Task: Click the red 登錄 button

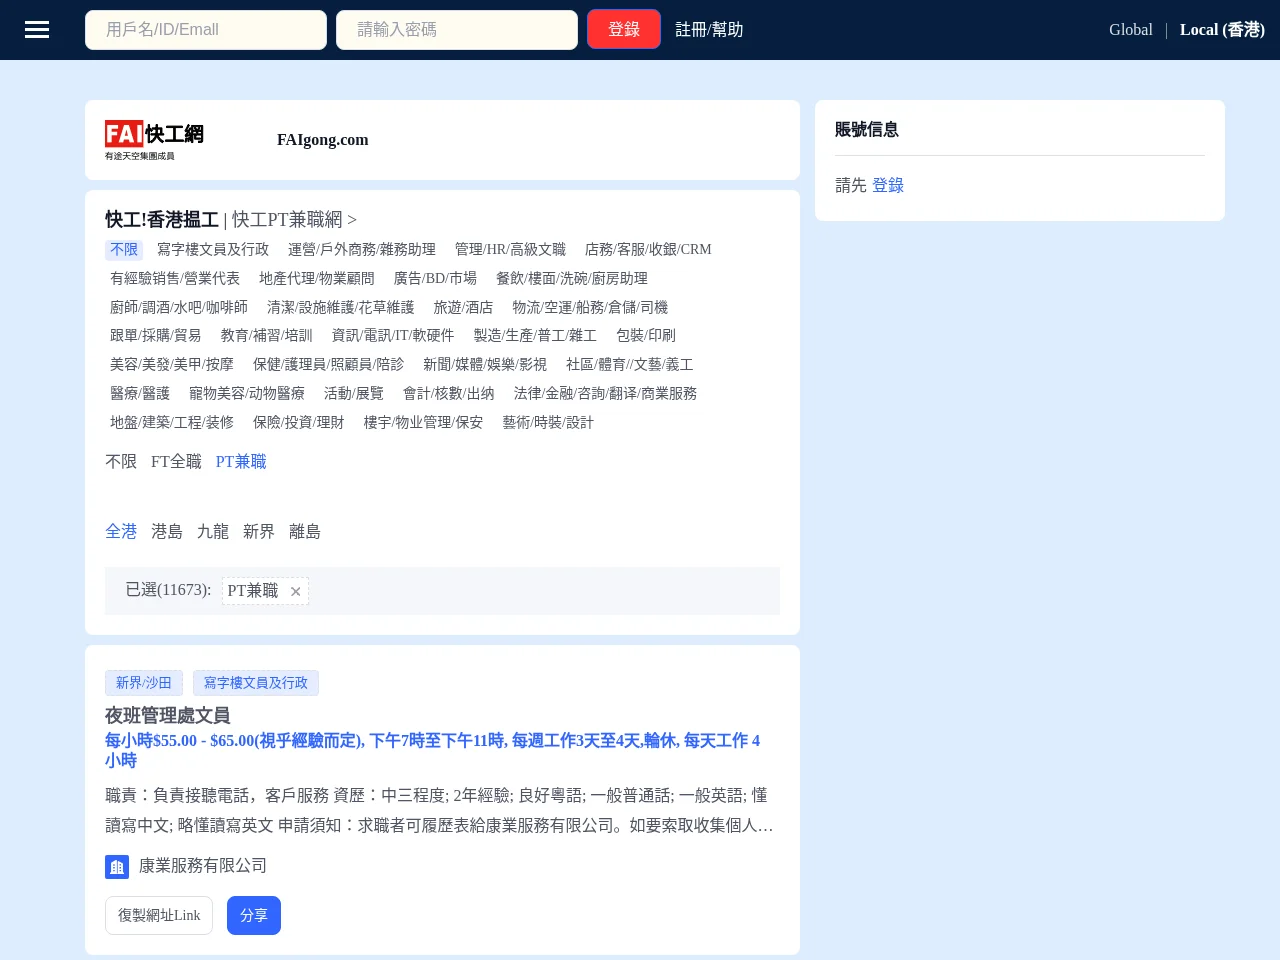Action: click(x=624, y=30)
